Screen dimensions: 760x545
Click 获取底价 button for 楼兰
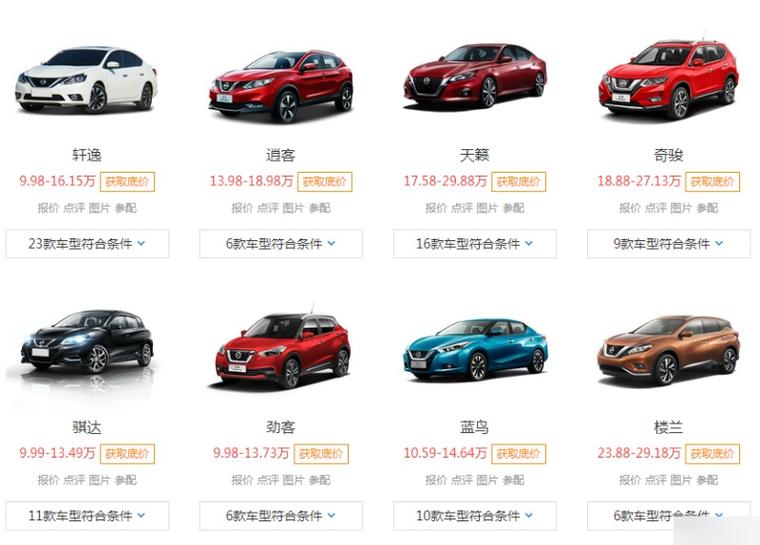[x=712, y=454]
